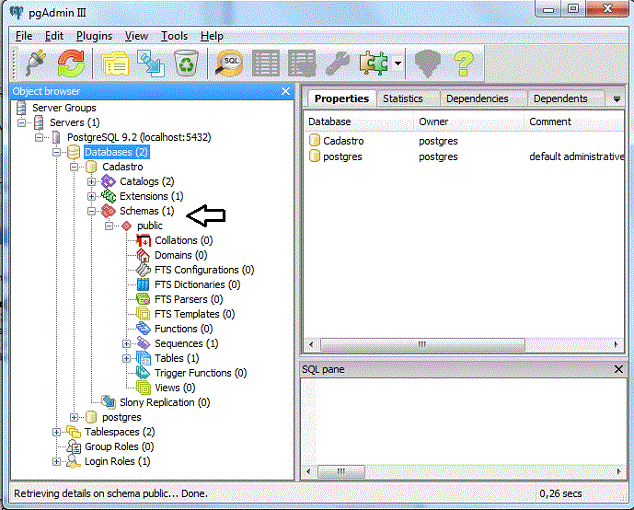Switch to the Statistics tab

coord(403,98)
